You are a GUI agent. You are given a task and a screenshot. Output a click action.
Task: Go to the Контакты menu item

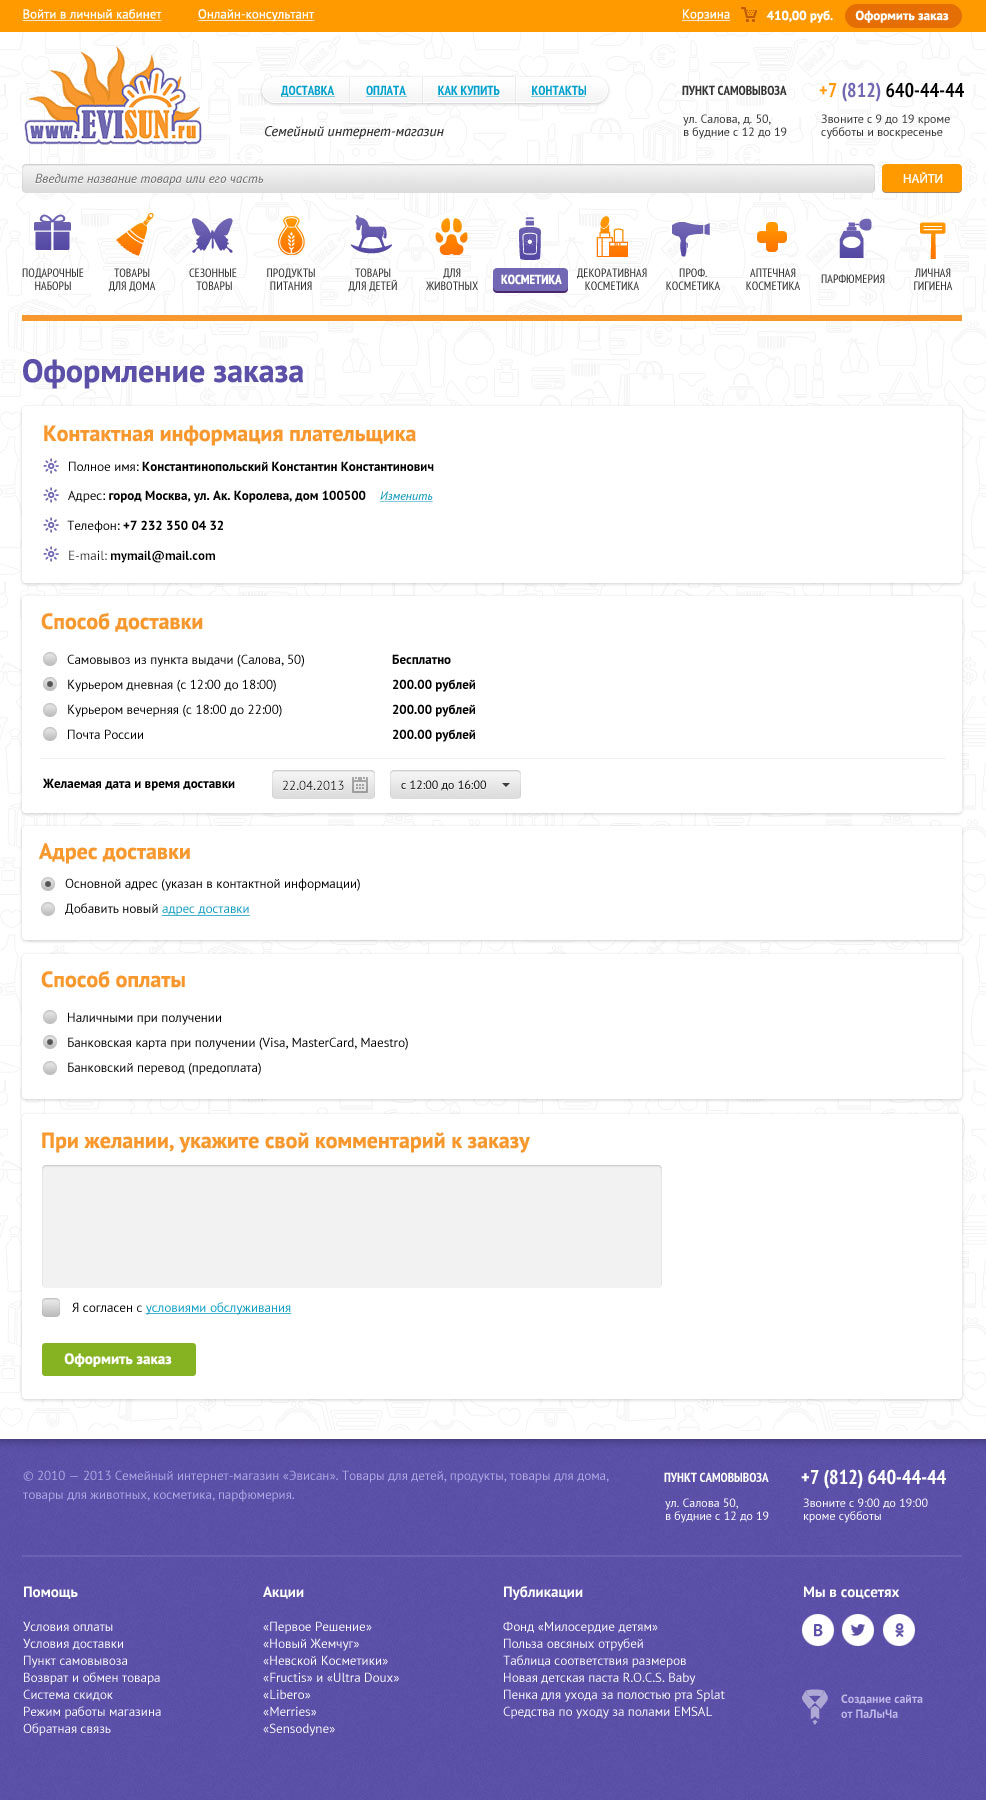pyautogui.click(x=558, y=91)
